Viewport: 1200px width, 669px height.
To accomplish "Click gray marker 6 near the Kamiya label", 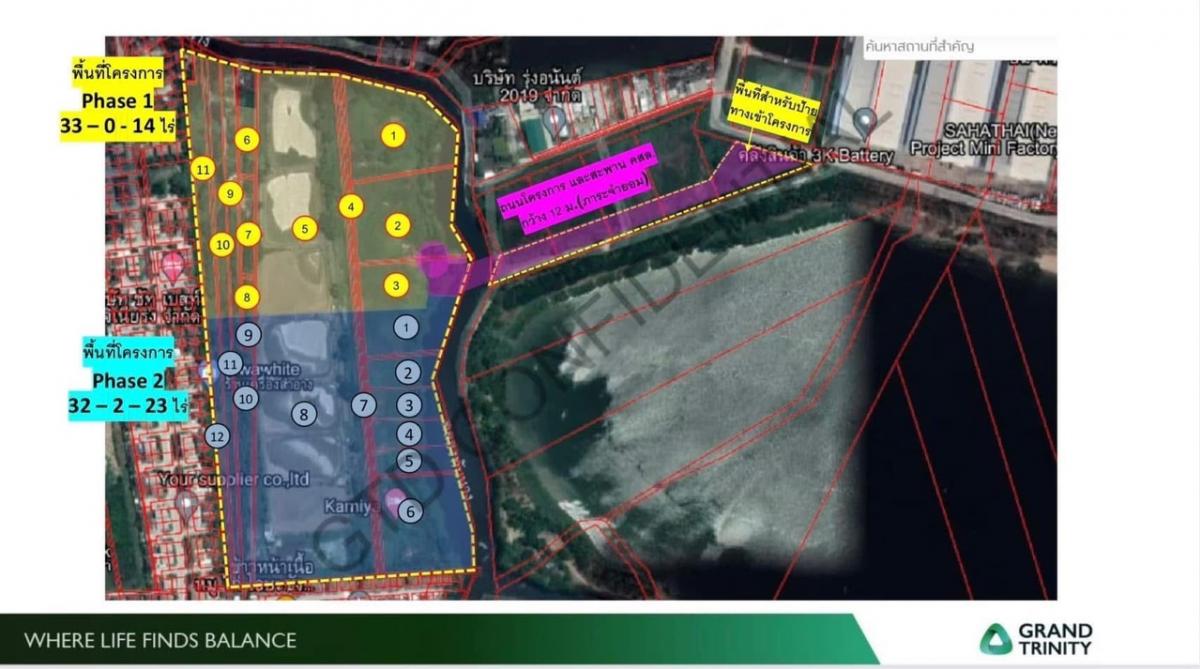I will click(408, 512).
